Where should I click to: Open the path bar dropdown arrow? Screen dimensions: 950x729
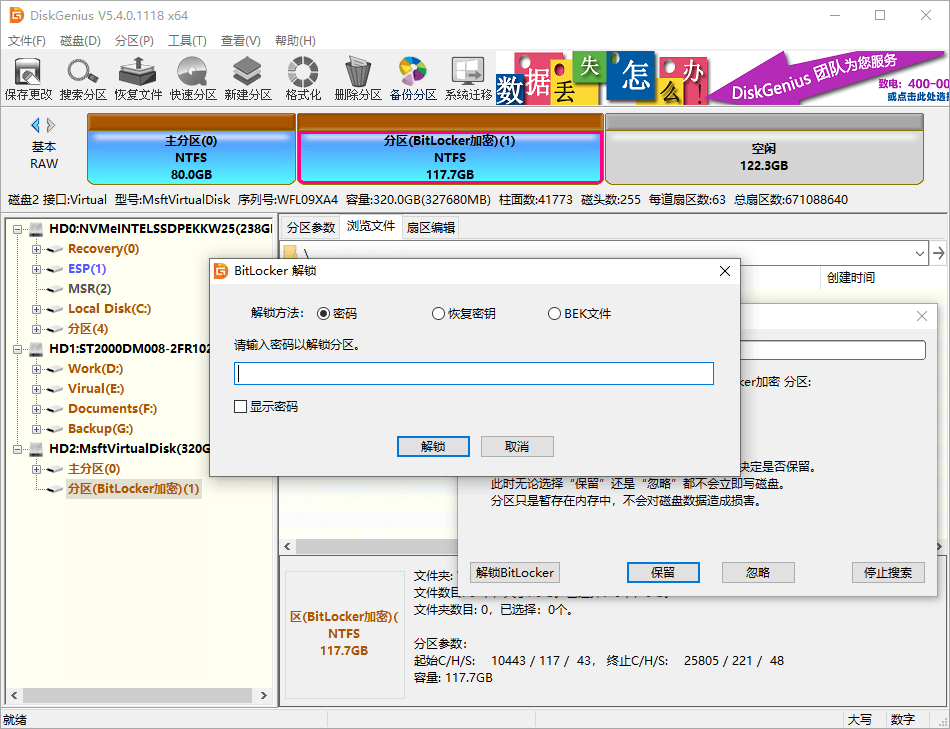pos(920,253)
